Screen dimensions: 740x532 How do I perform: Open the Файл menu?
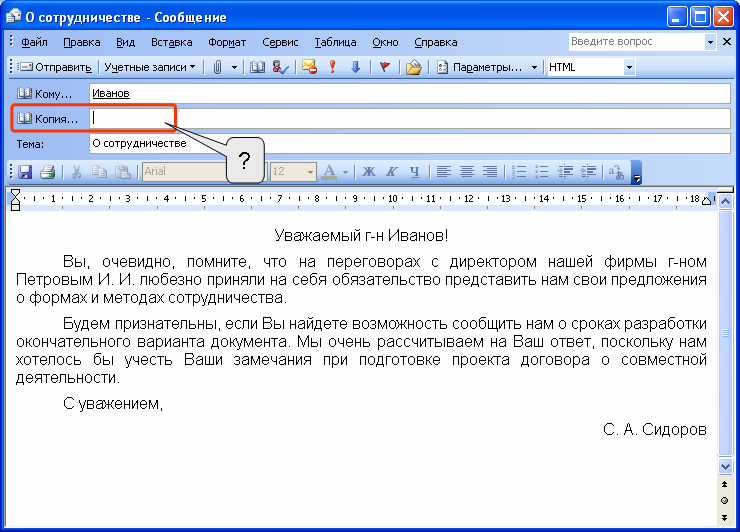click(x=34, y=42)
